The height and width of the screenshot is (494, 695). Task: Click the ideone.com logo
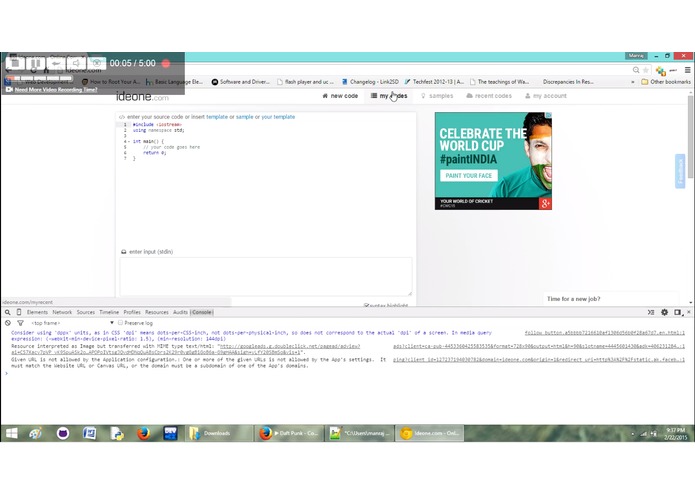click(x=142, y=96)
